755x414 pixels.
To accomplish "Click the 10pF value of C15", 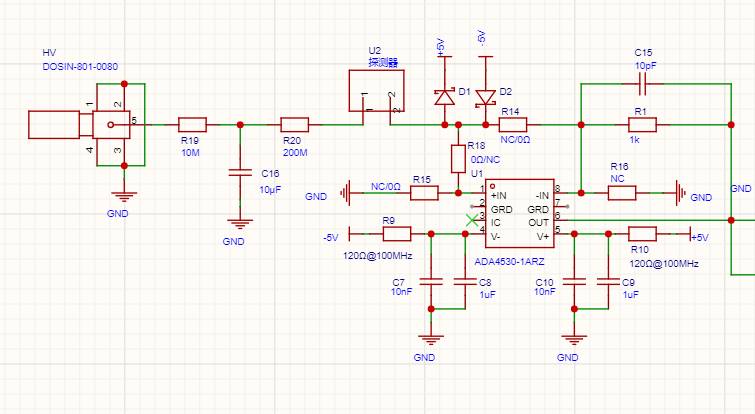I will [646, 66].
